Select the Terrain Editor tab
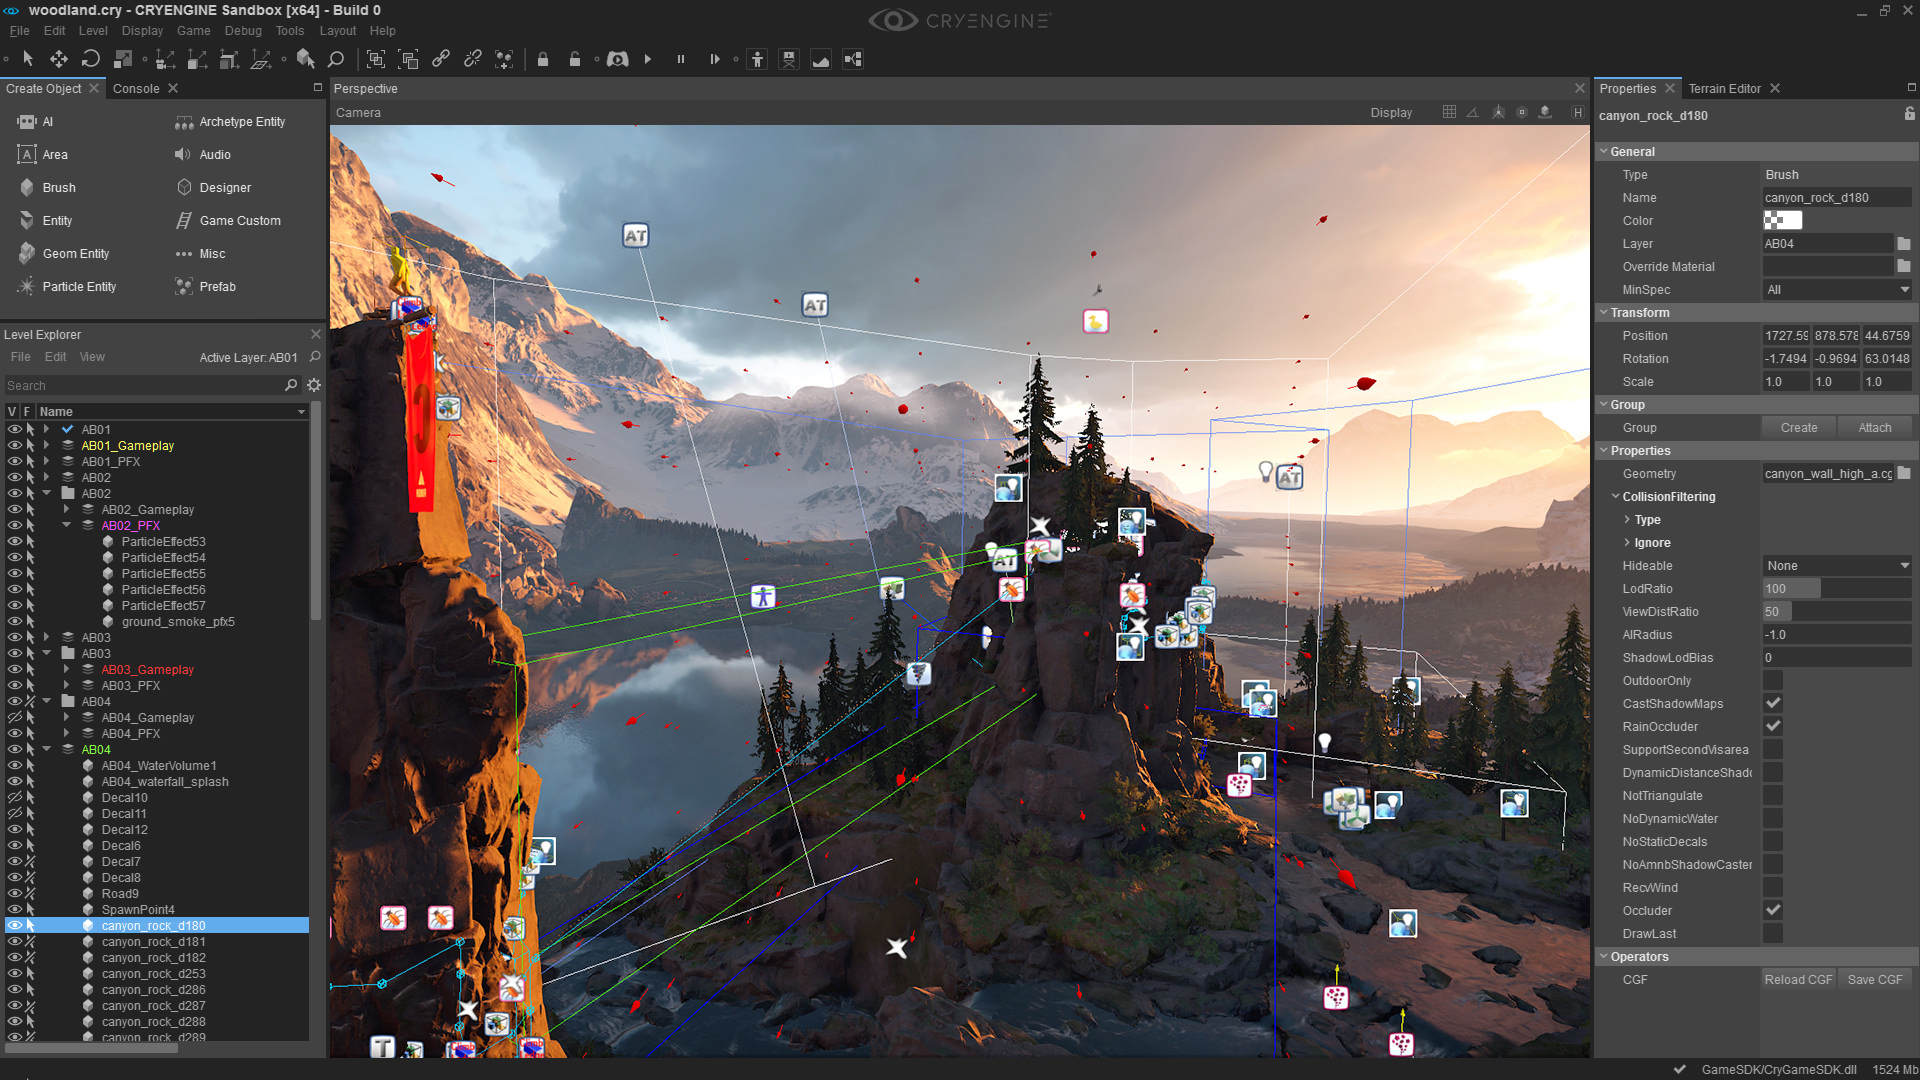 coord(1724,88)
